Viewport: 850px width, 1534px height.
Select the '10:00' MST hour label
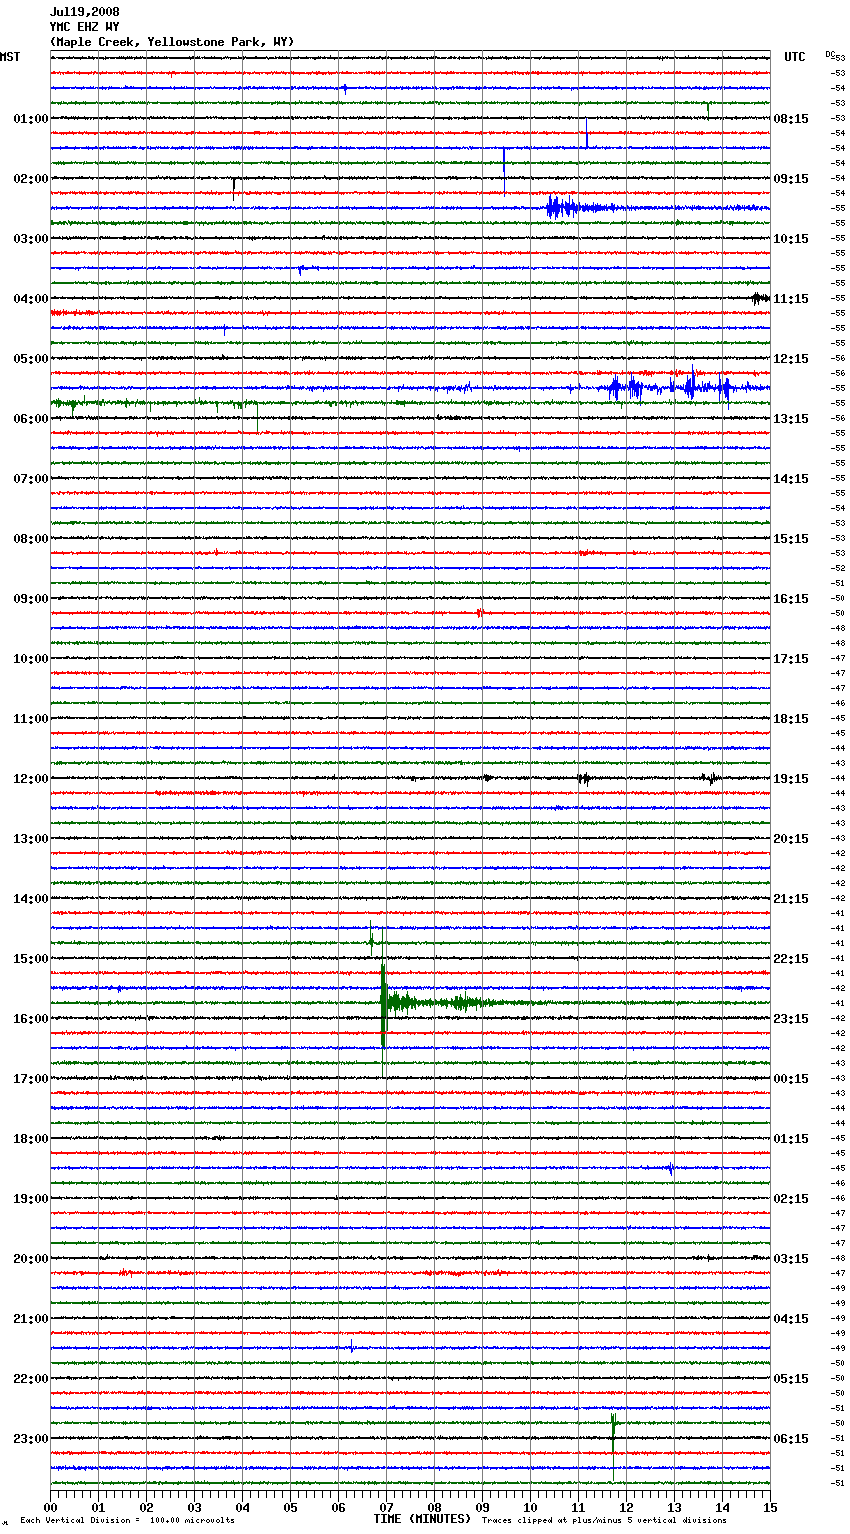pos(30,659)
